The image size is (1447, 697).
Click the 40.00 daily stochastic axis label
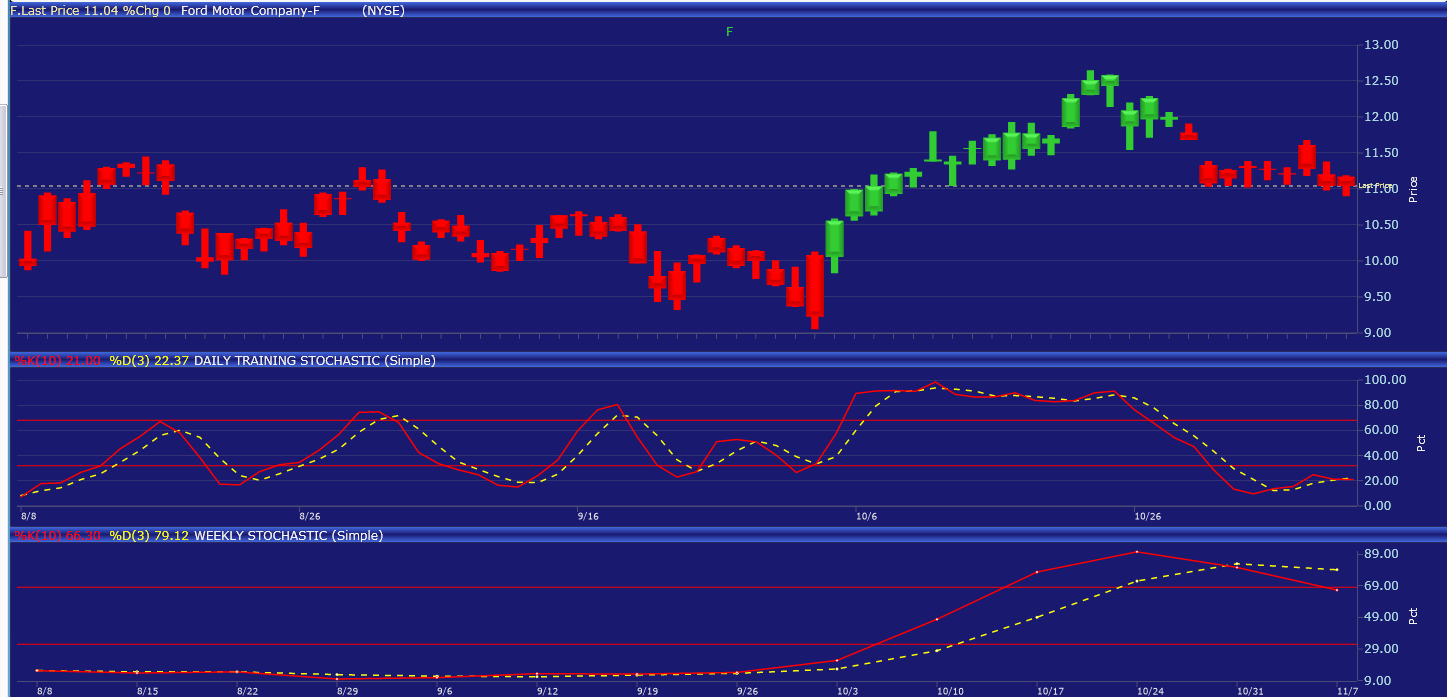pyautogui.click(x=1380, y=456)
